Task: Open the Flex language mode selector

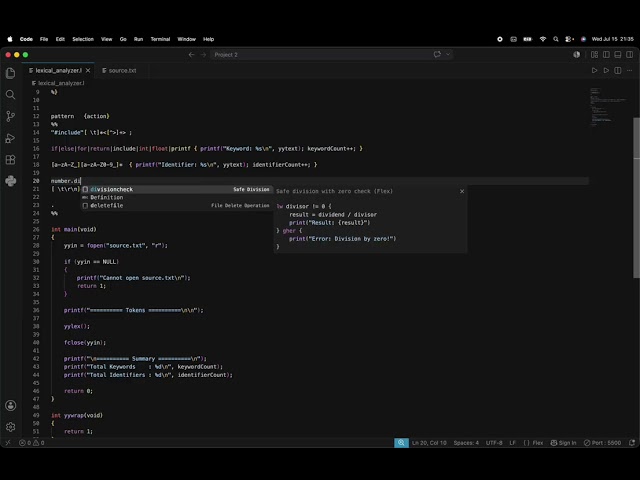Action: 533,443
